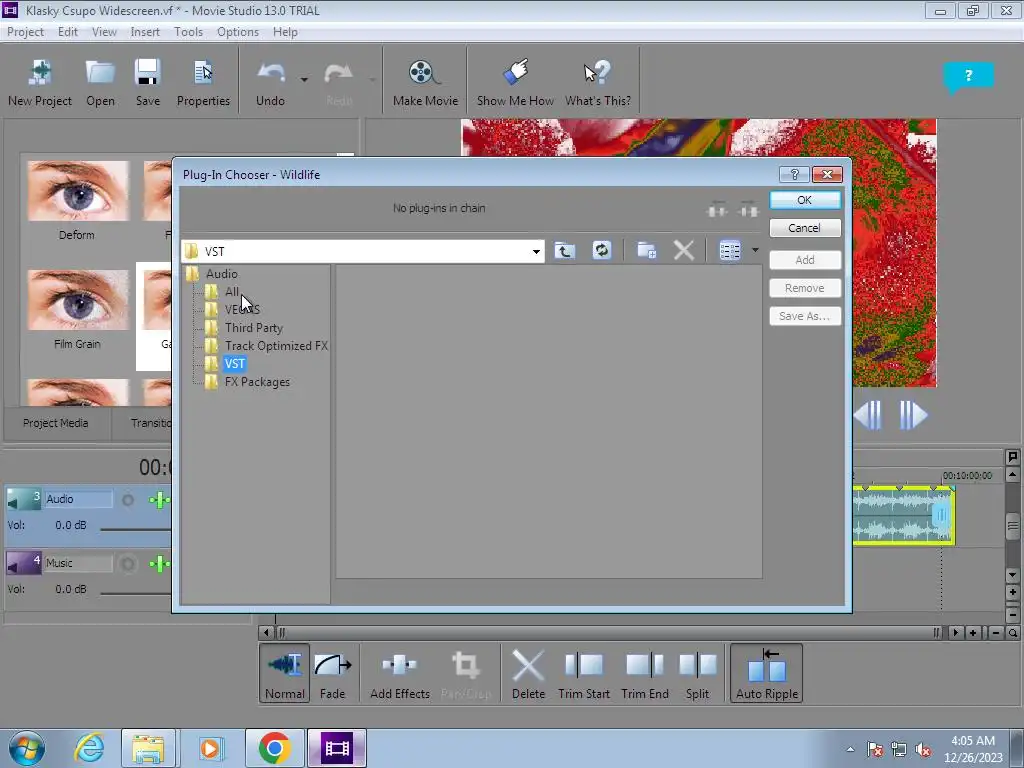
Task: Click the Music track volume slider
Action: pyautogui.click(x=135, y=592)
